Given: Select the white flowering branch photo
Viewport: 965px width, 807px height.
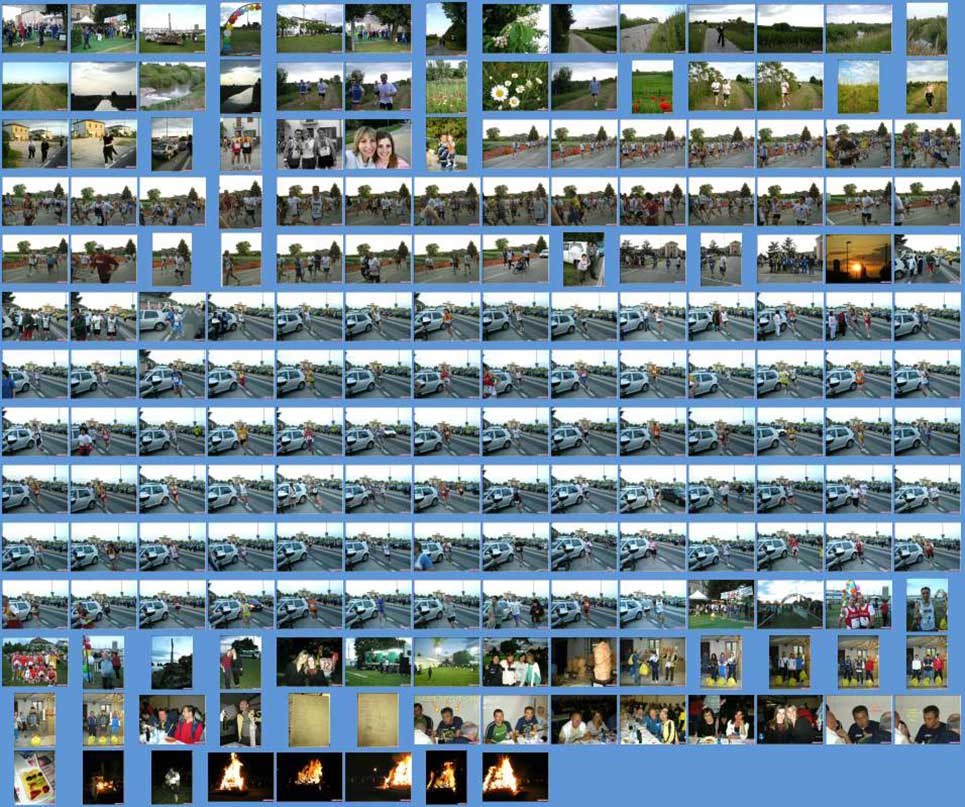Looking at the screenshot, I should point(515,29).
